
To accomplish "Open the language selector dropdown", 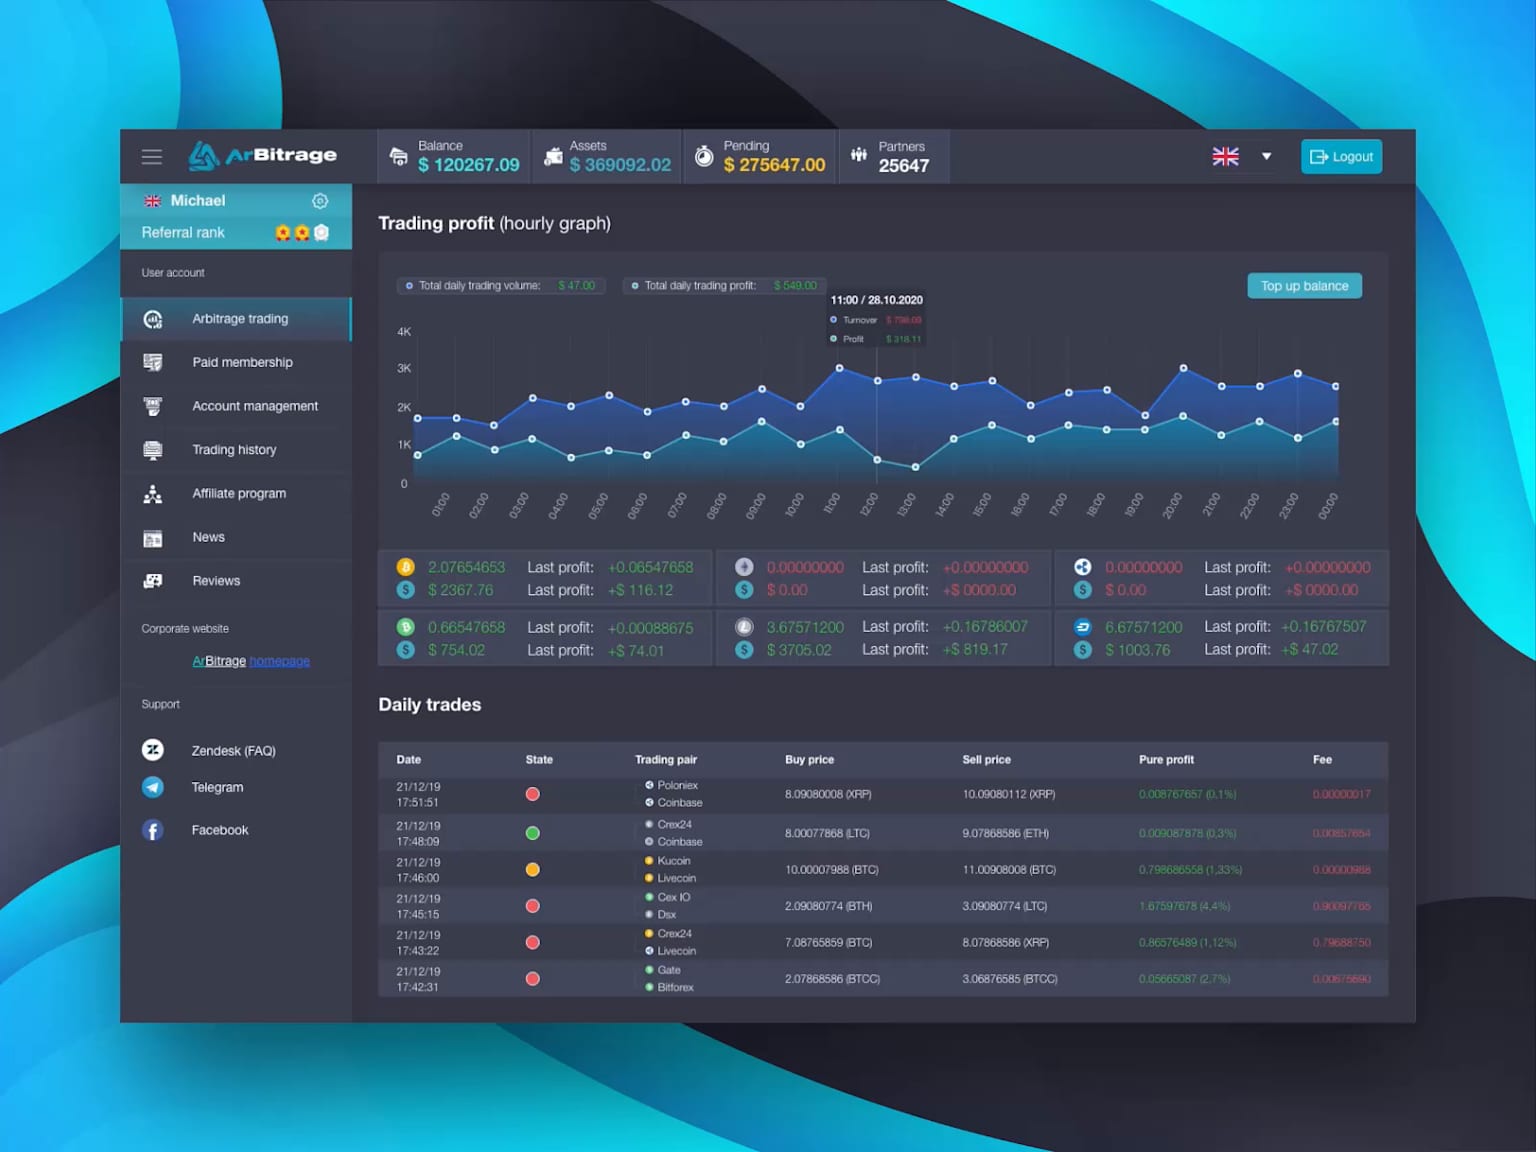I will click(x=1243, y=156).
